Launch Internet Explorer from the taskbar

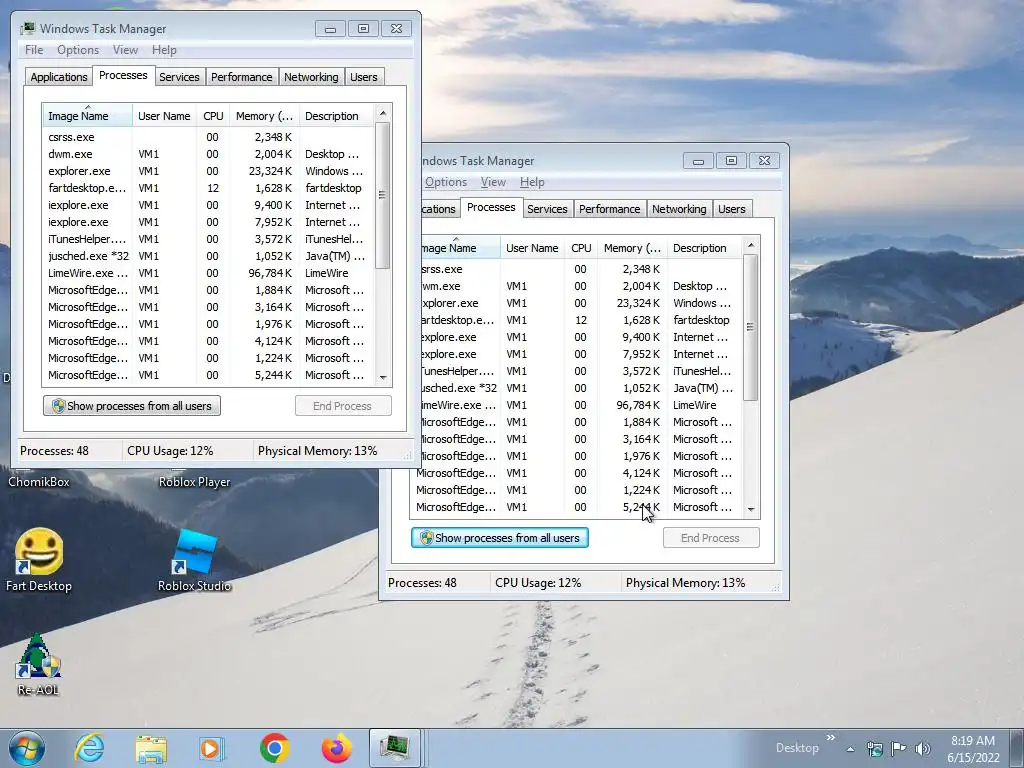89,748
